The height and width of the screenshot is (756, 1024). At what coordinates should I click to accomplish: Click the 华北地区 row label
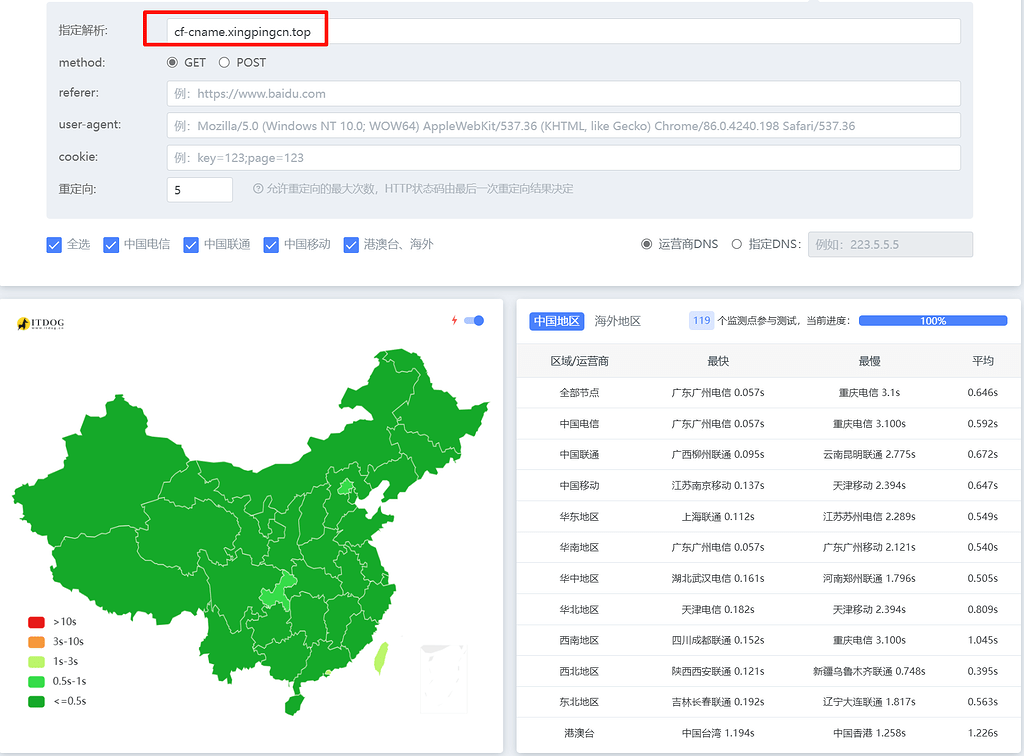(579, 609)
